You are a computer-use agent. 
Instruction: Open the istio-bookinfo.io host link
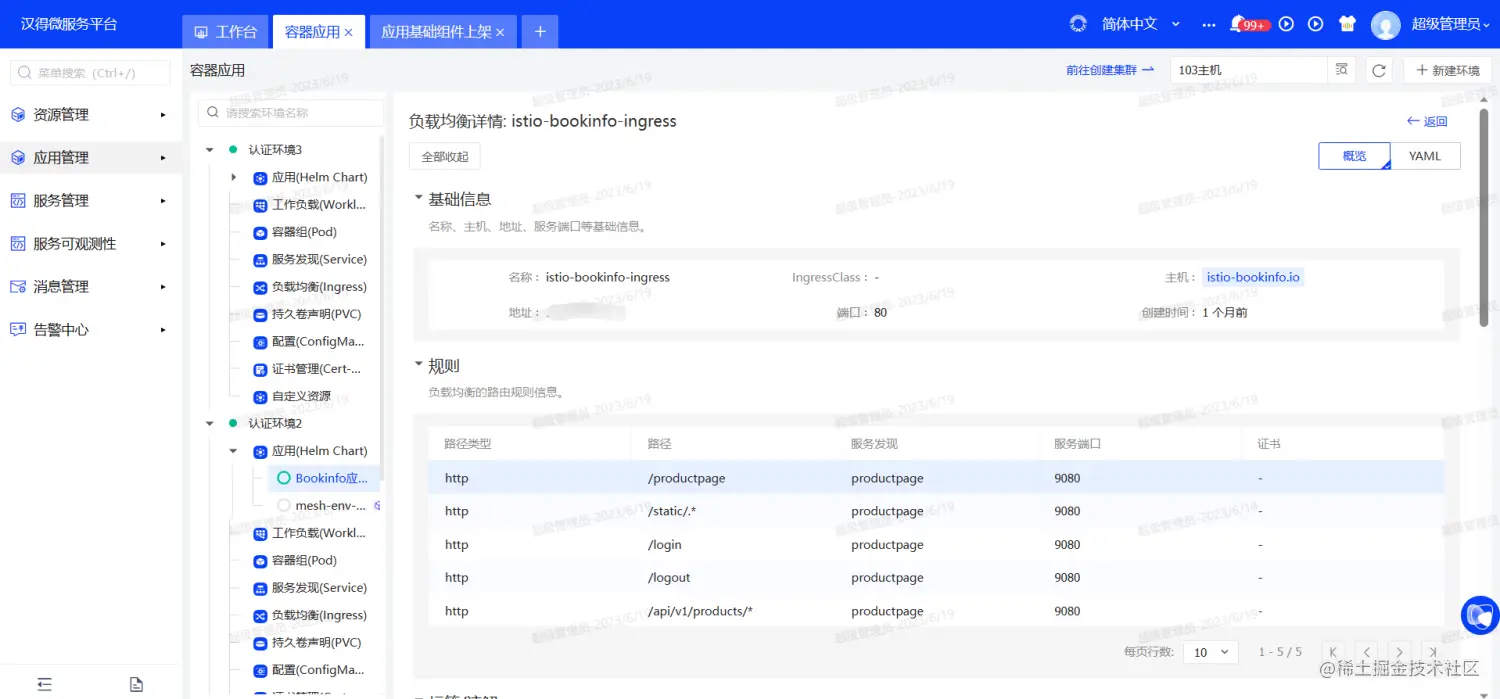pyautogui.click(x=1253, y=277)
